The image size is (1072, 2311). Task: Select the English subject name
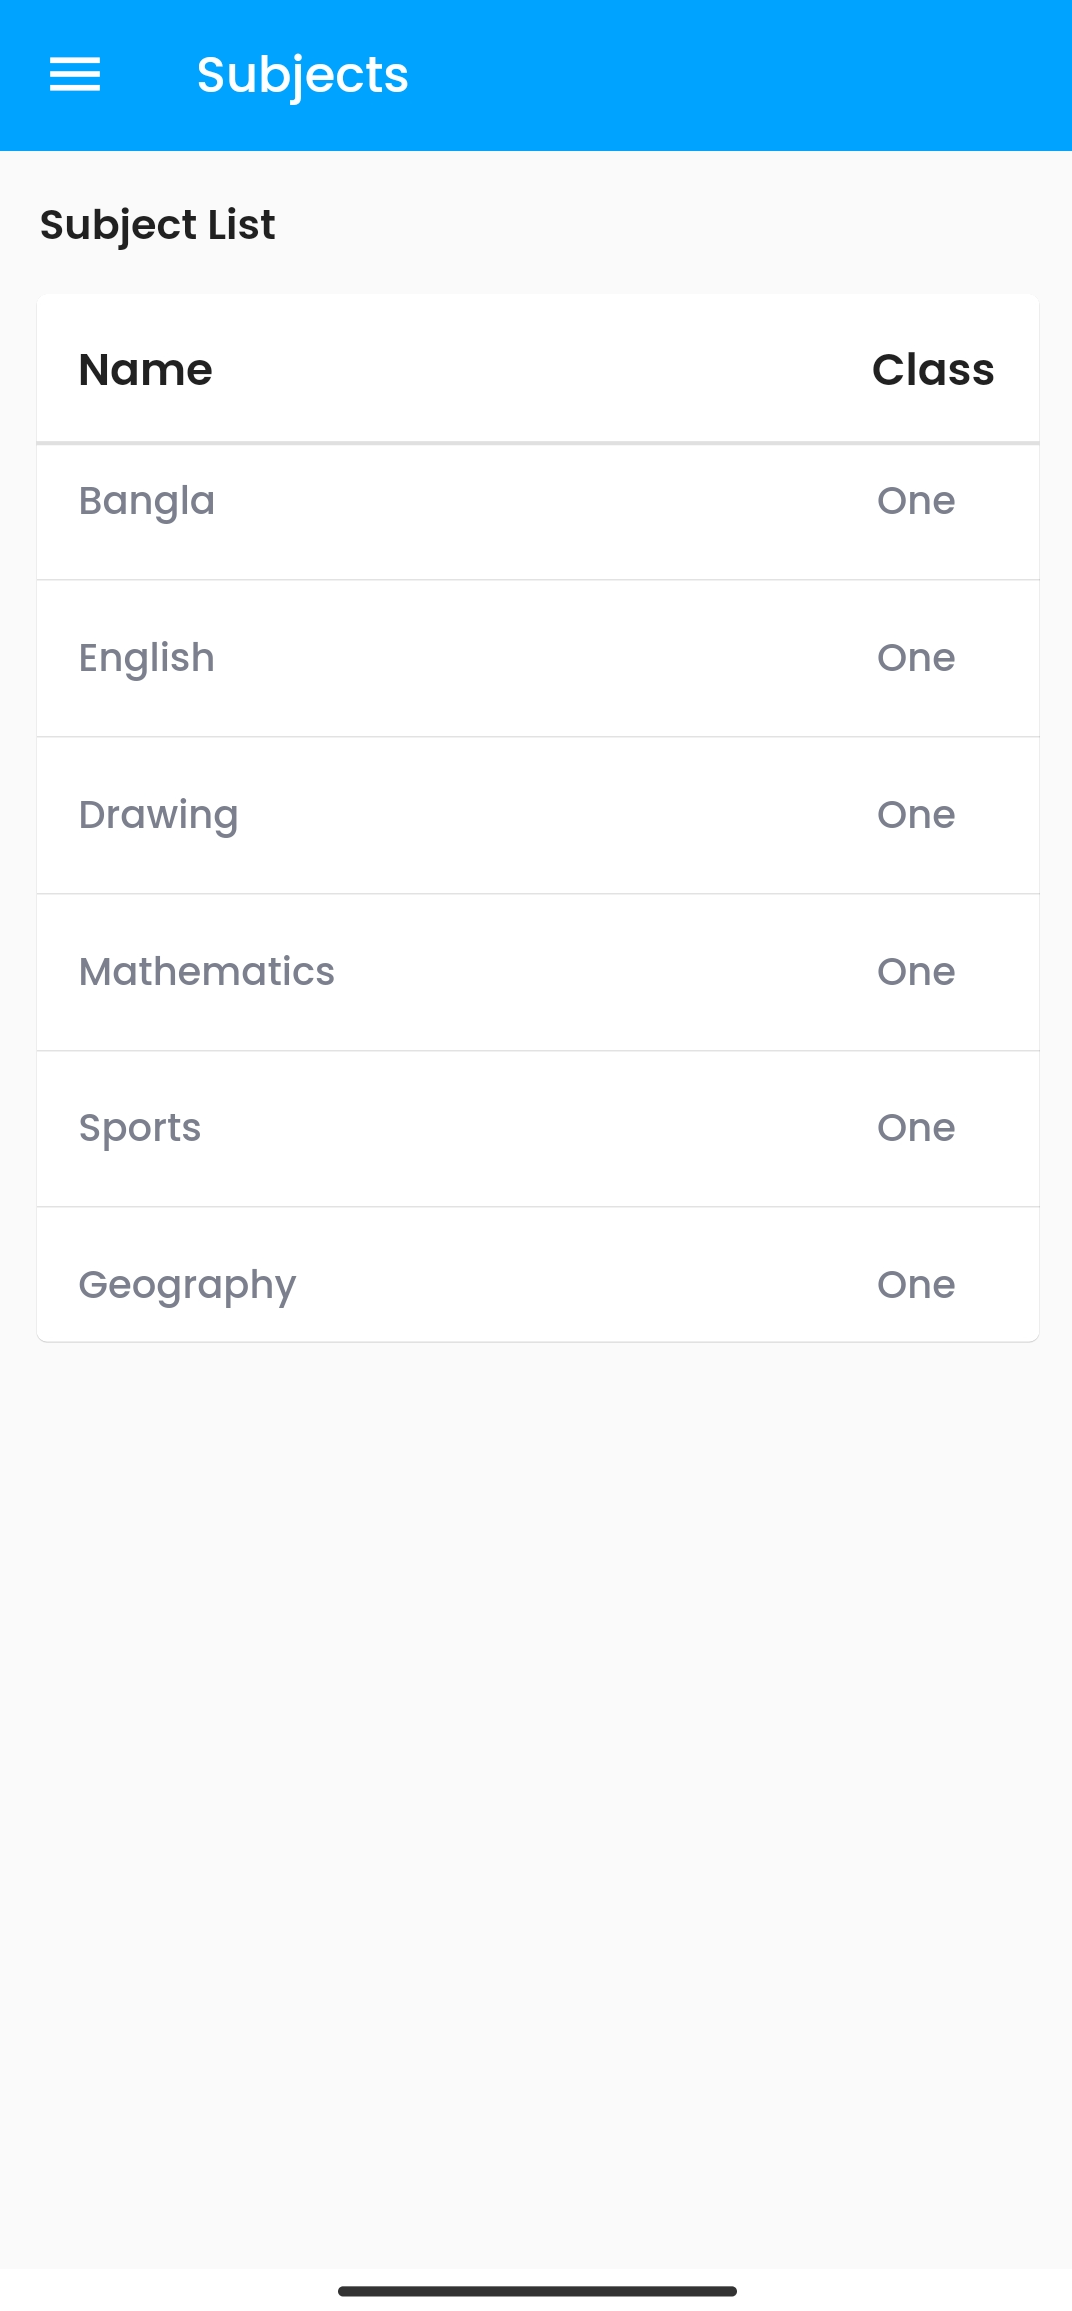point(147,658)
